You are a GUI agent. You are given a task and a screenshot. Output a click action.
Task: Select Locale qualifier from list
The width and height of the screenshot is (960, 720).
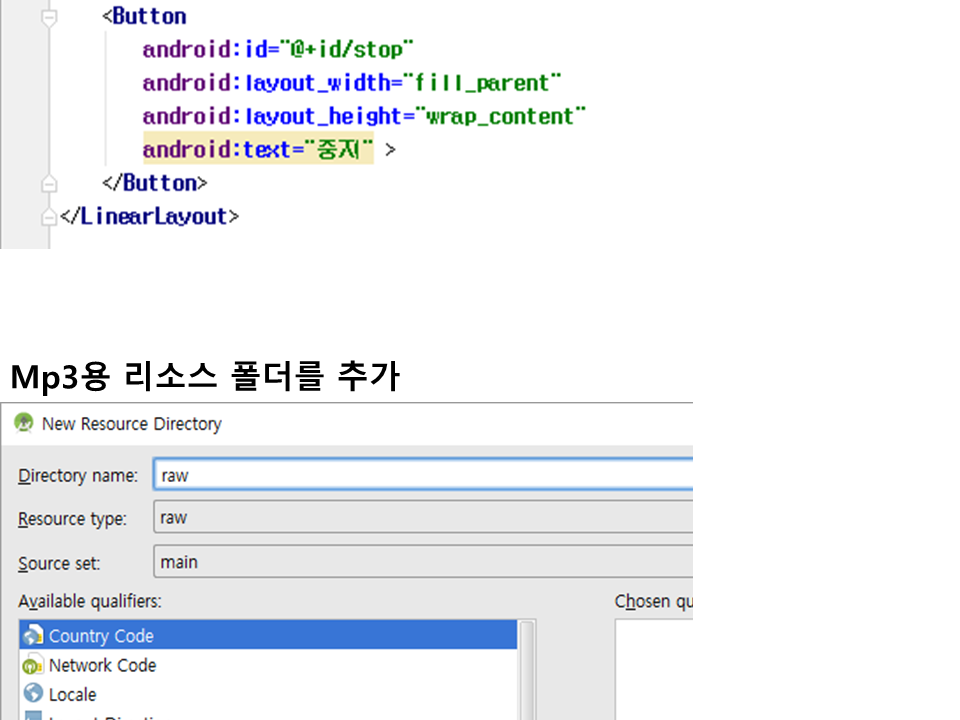pos(73,694)
